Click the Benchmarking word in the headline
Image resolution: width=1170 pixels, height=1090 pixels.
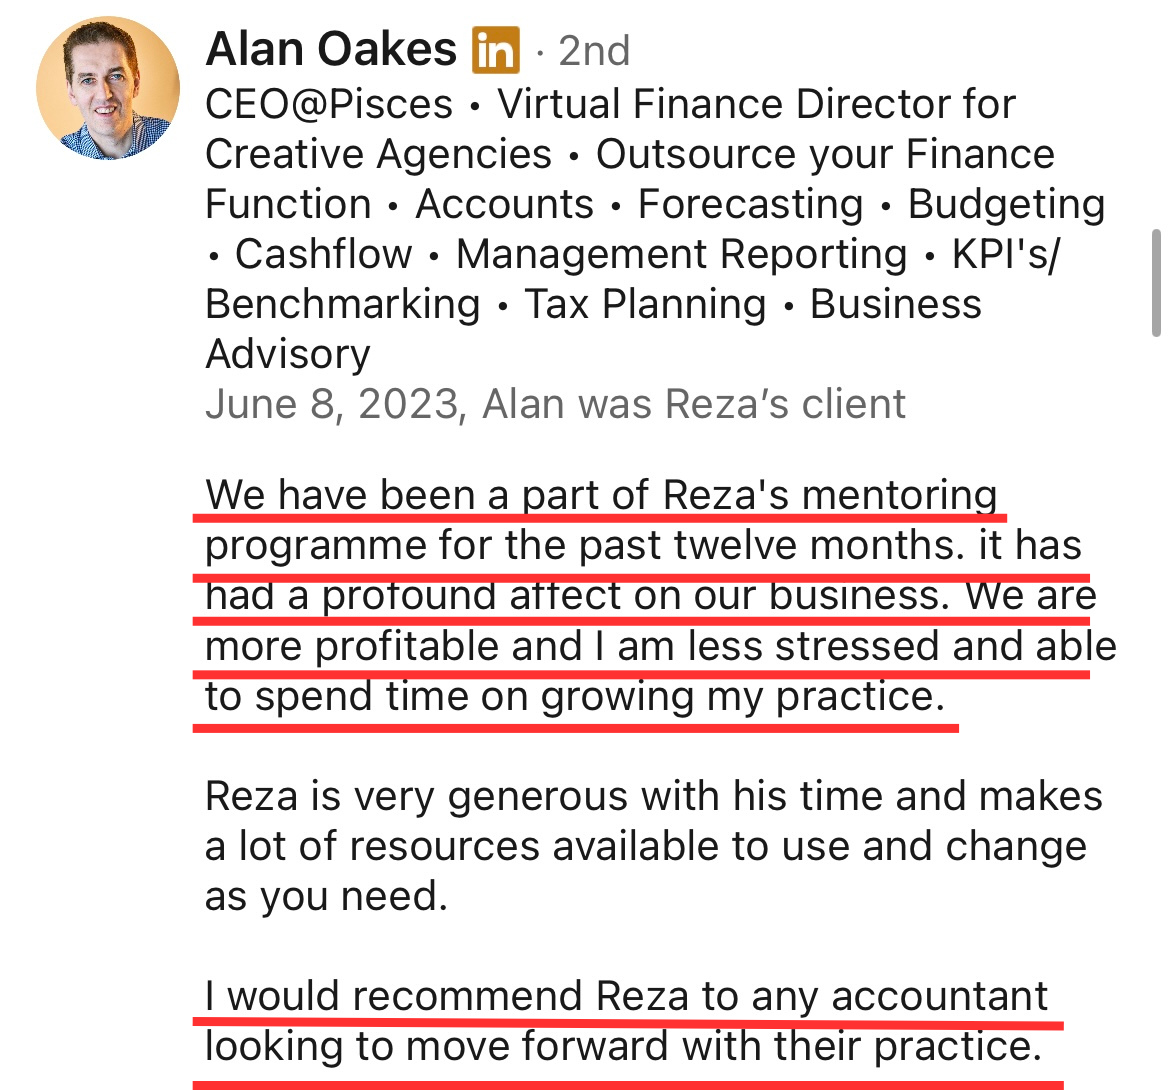click(x=342, y=304)
